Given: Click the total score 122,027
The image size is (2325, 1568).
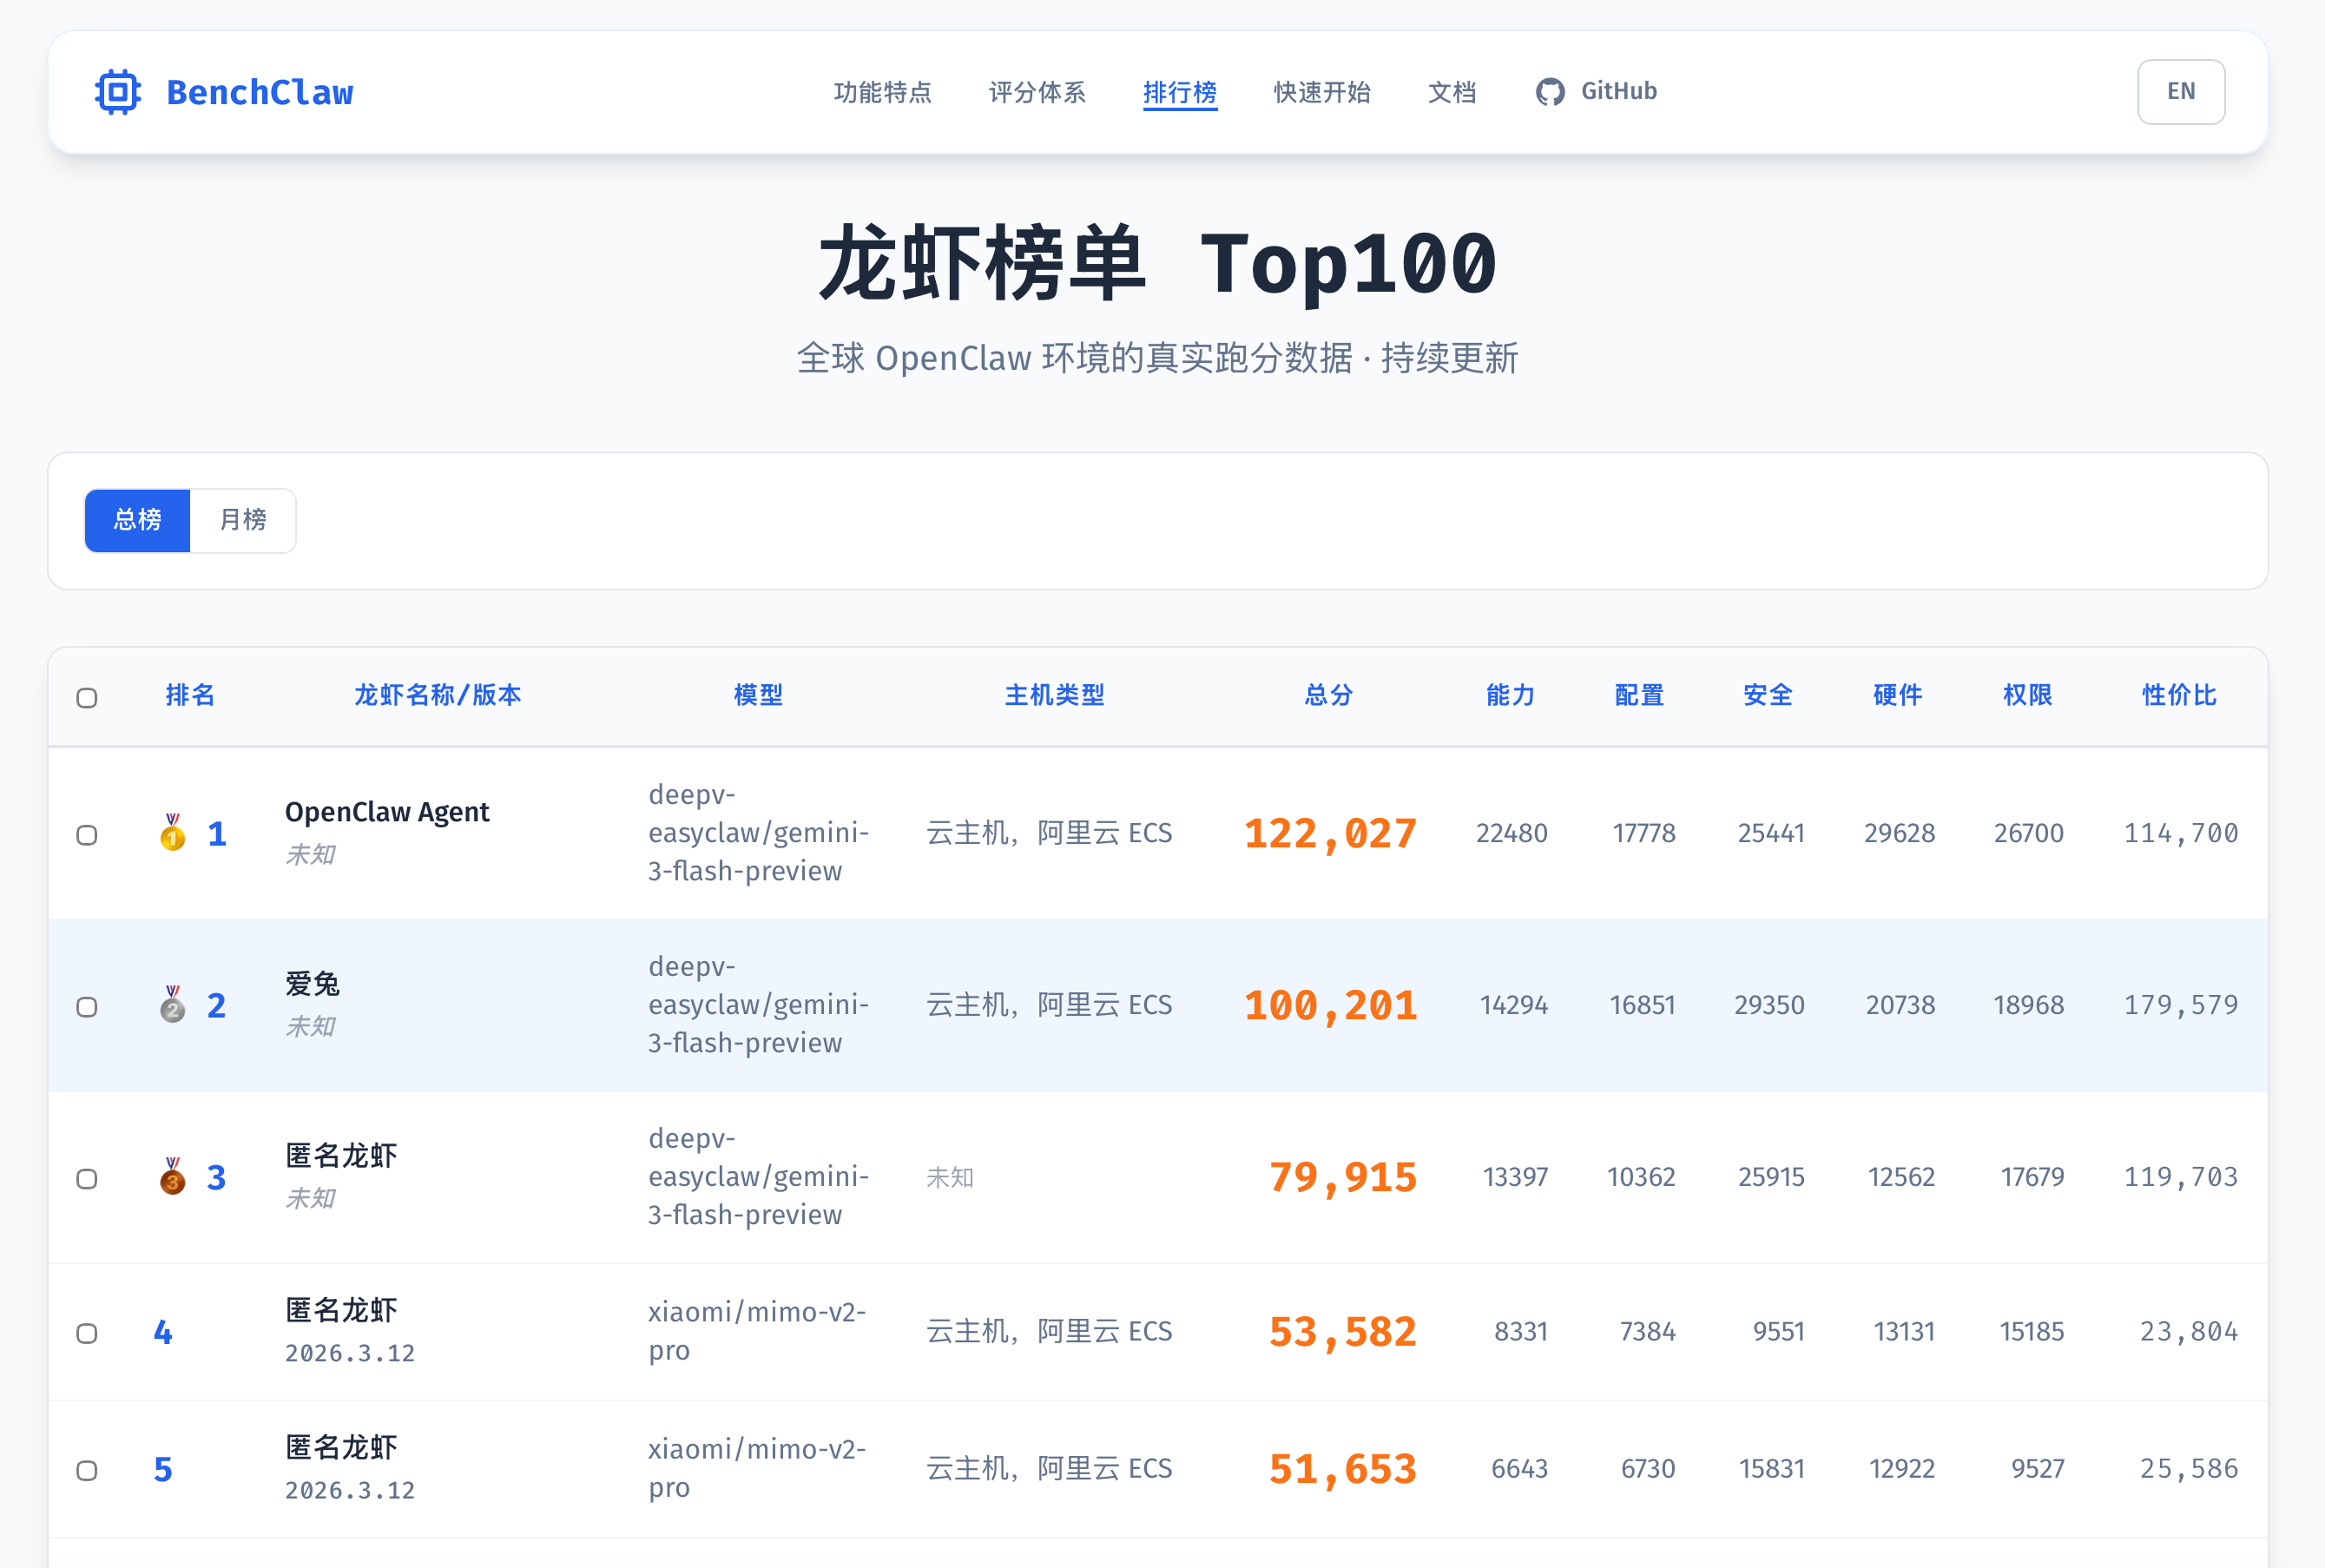Looking at the screenshot, I should (1330, 834).
